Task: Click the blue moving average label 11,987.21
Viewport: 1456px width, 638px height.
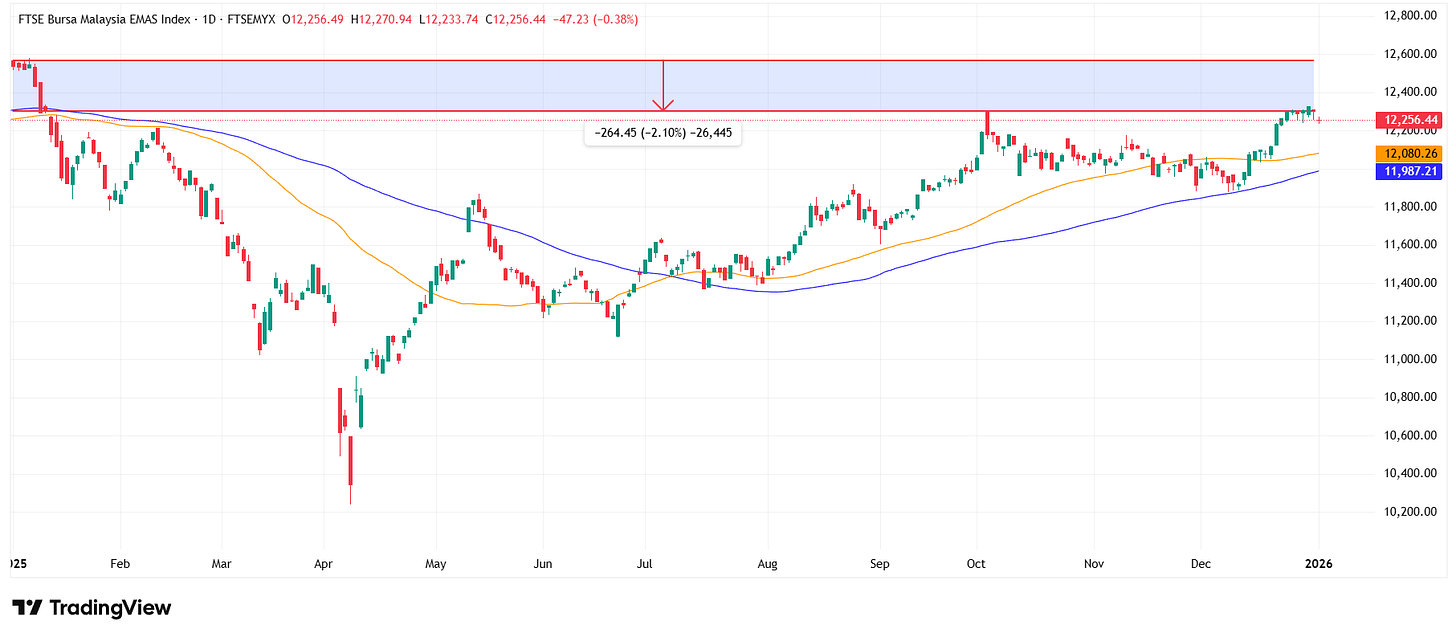Action: click(x=1411, y=173)
